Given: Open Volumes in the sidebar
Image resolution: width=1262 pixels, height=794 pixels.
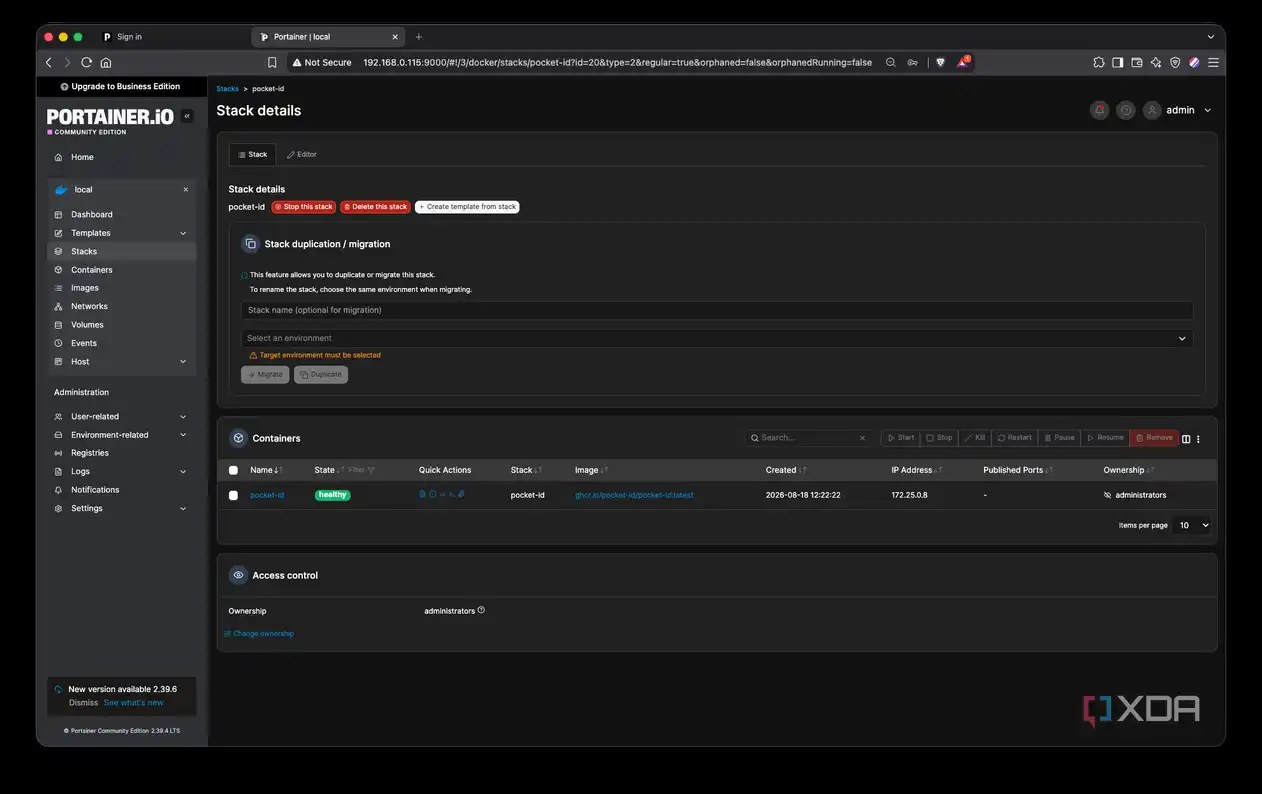Looking at the screenshot, I should 122,325.
